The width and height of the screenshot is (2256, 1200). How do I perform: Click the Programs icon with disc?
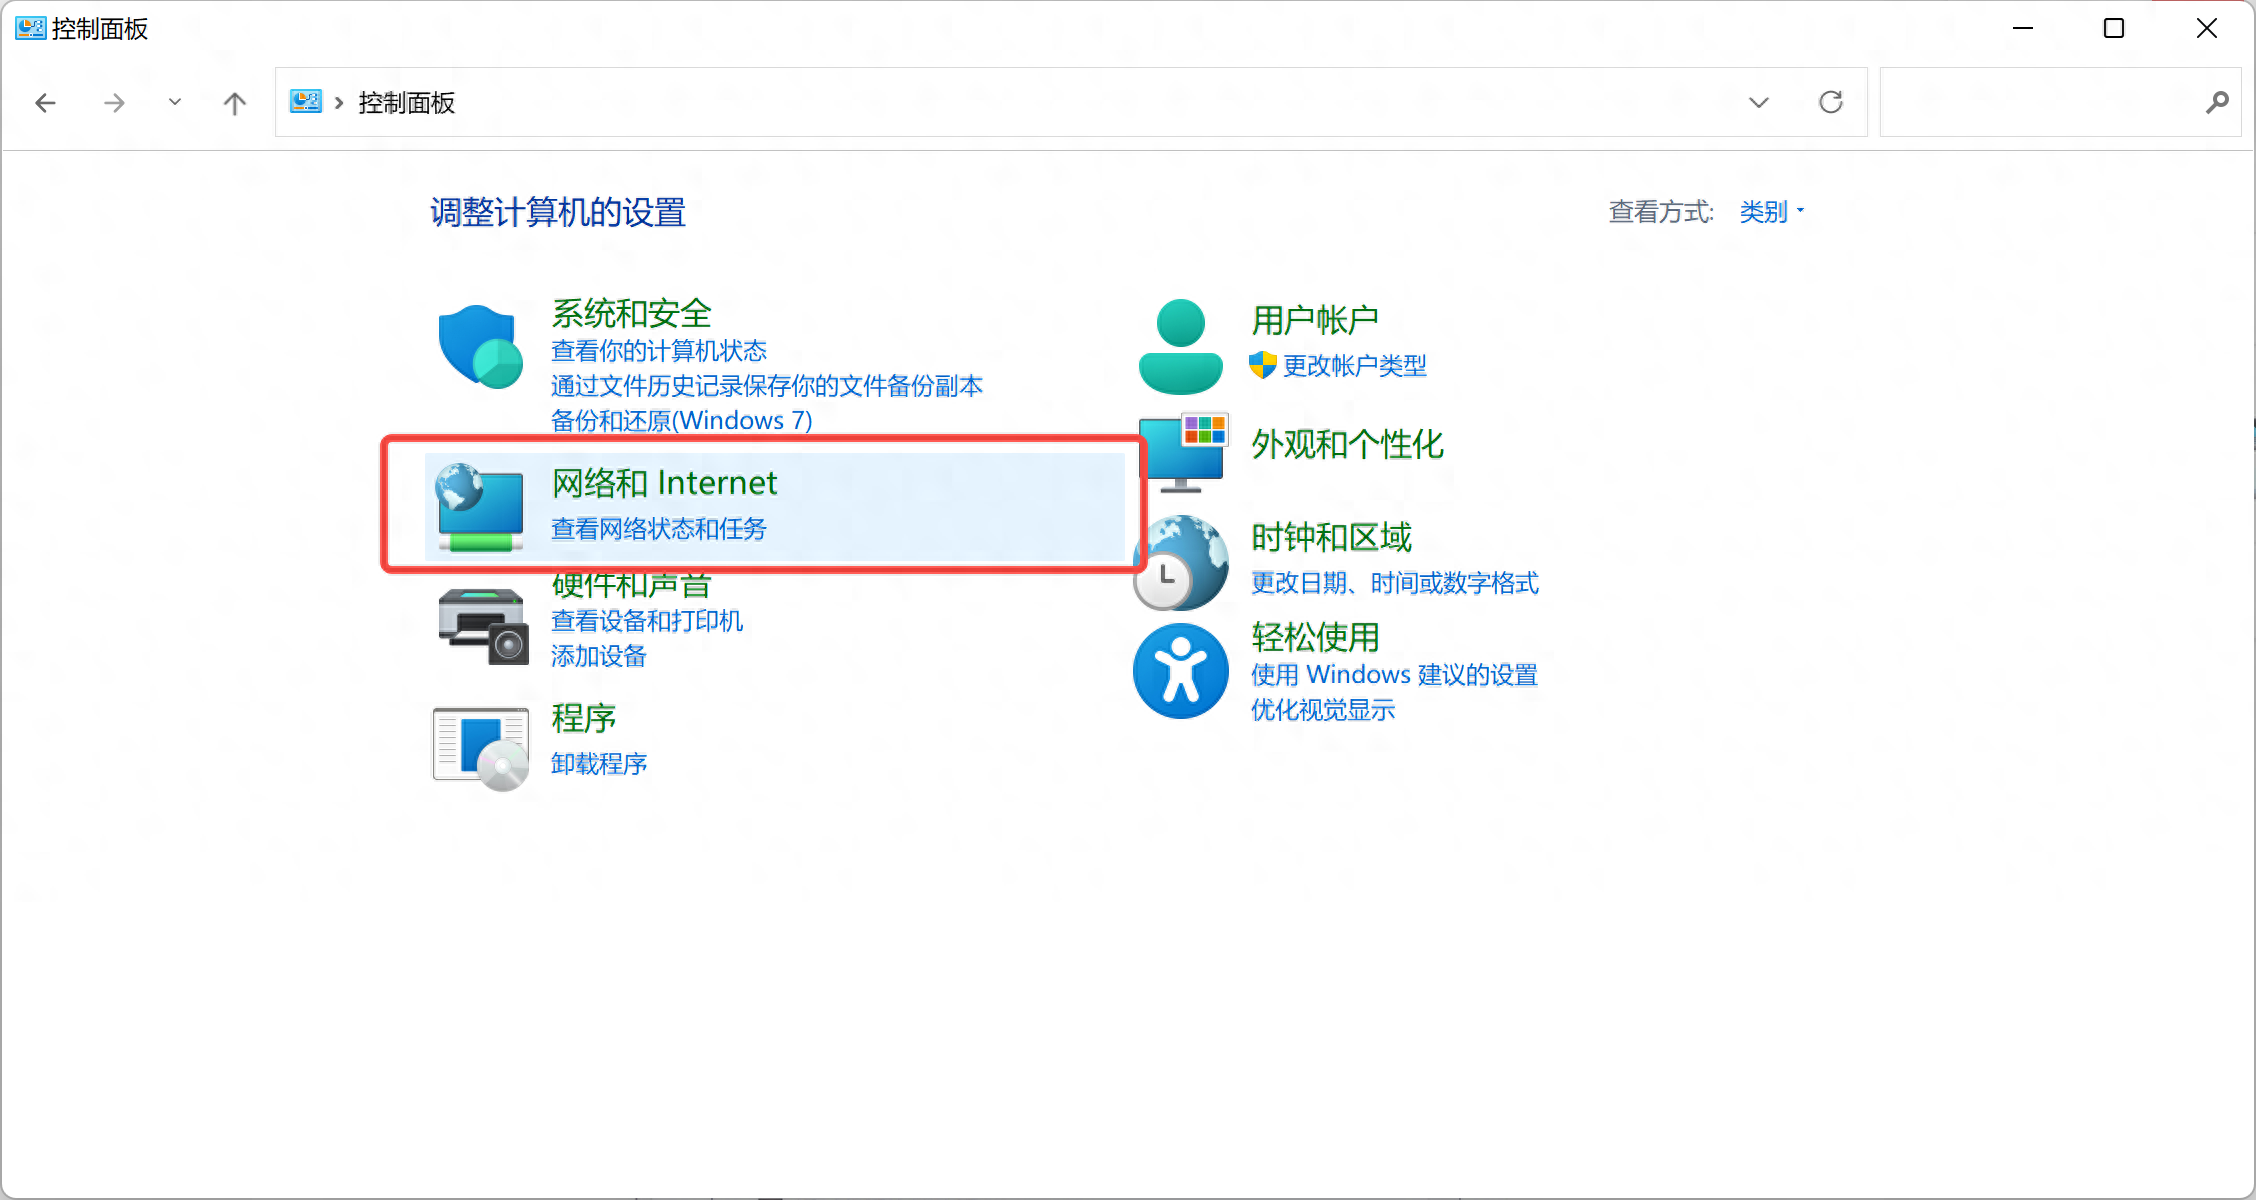click(x=481, y=747)
